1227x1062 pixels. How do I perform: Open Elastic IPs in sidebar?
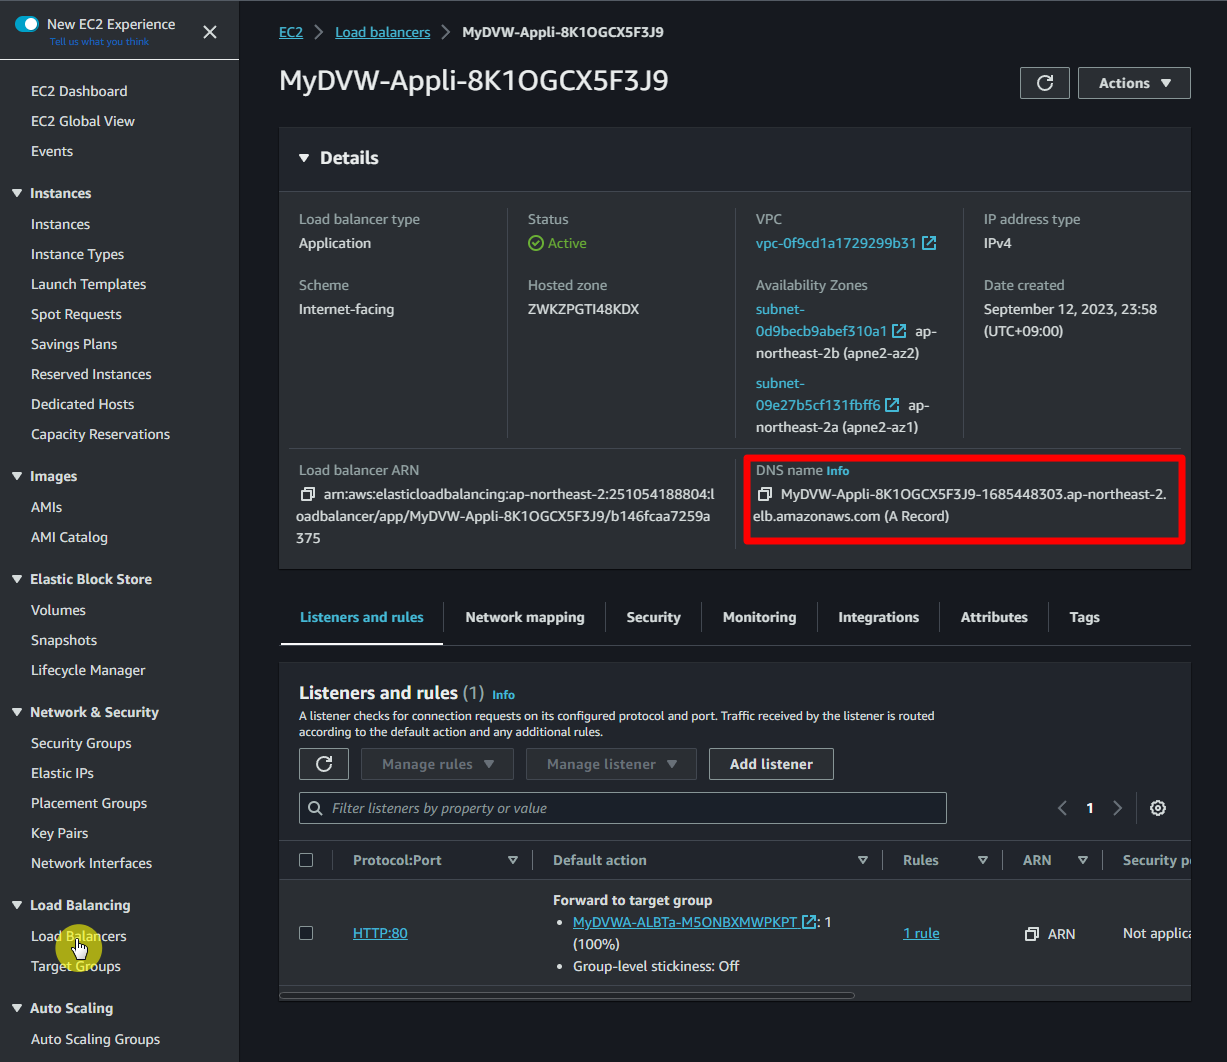(62, 773)
